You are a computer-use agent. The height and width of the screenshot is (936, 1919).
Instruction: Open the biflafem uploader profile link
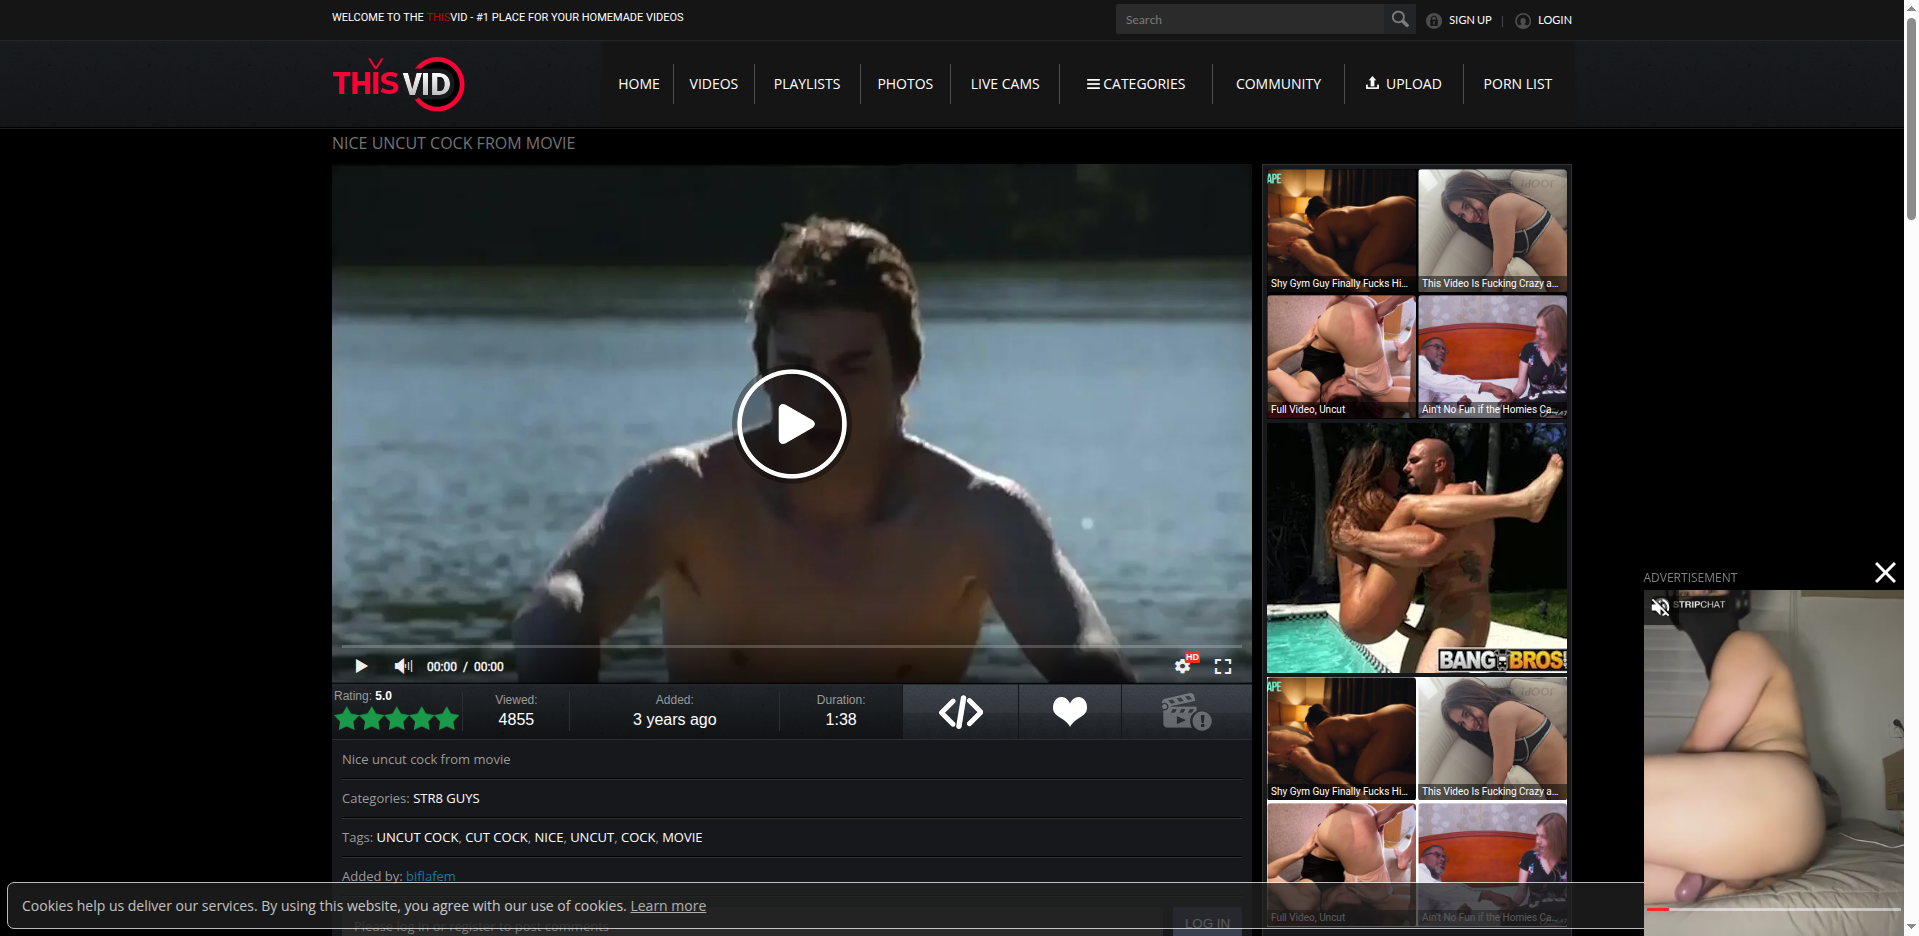(430, 876)
